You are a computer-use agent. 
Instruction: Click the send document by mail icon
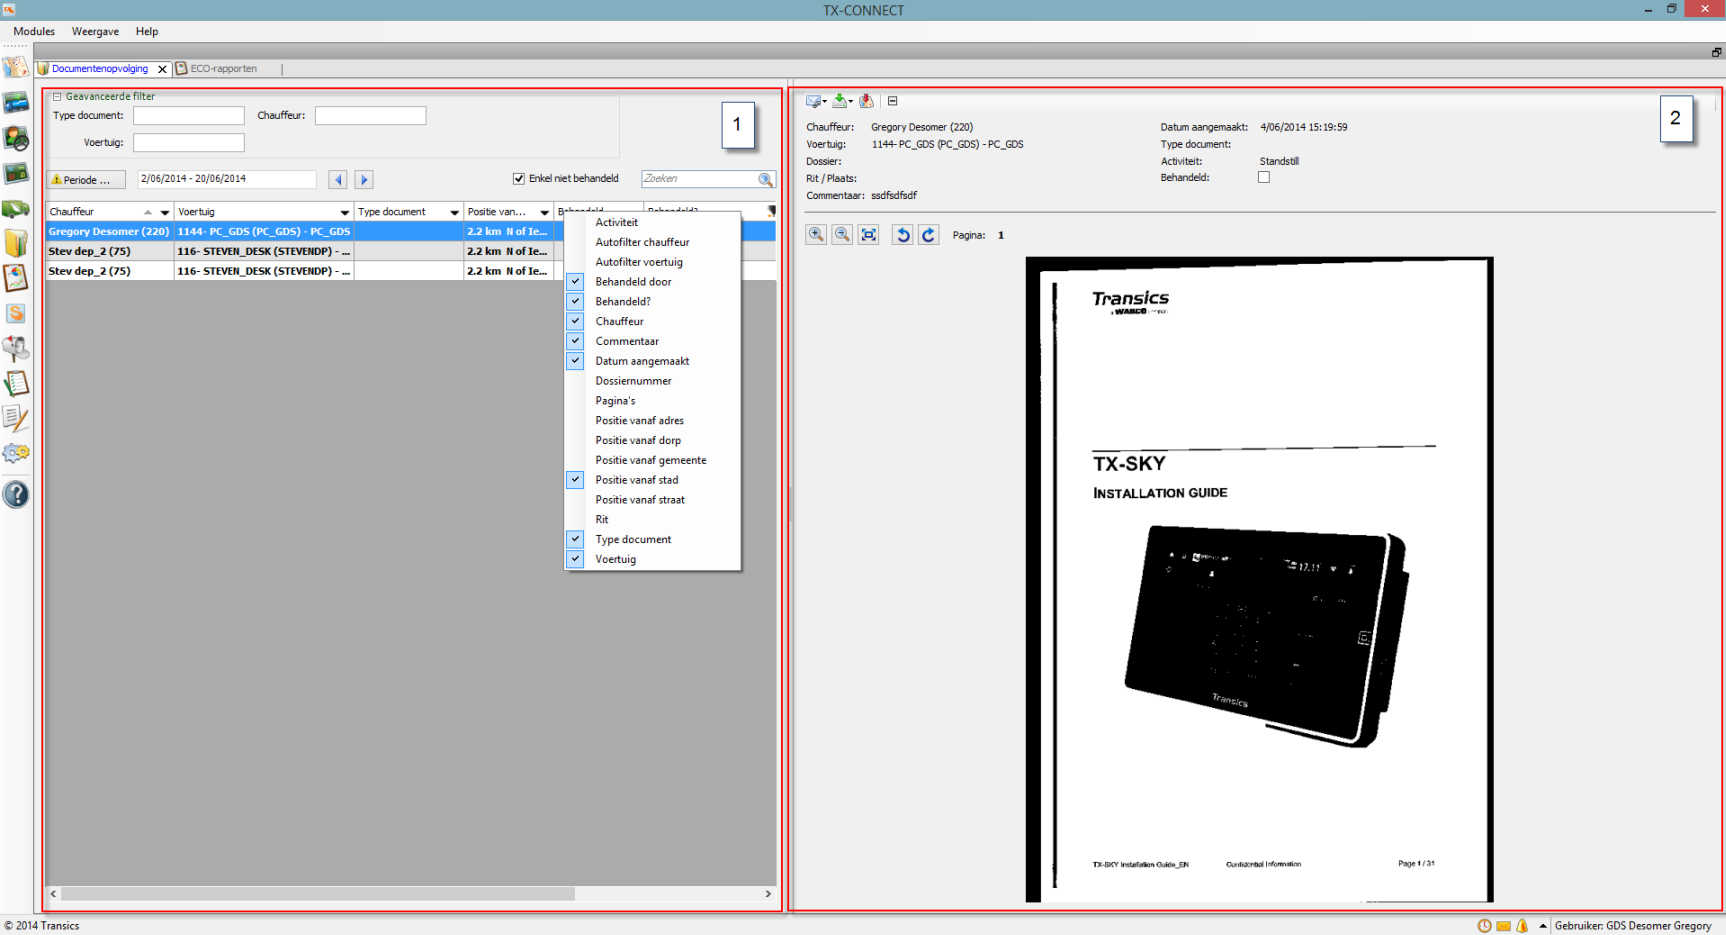tap(813, 101)
